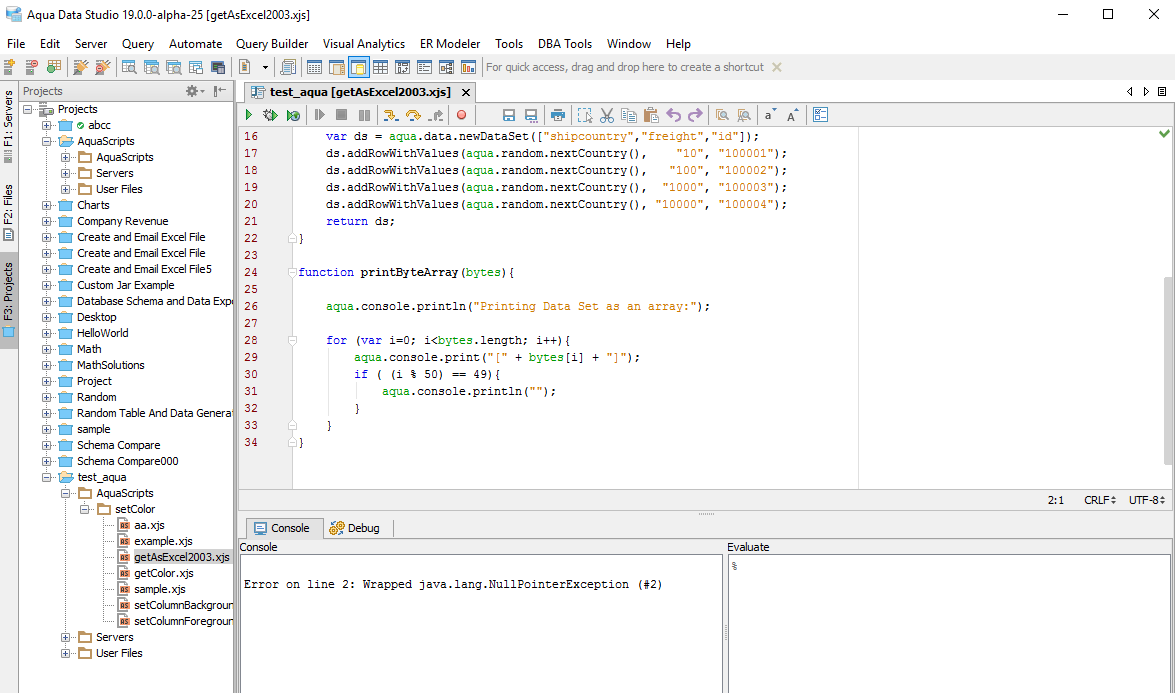Click the Select All editor icon
This screenshot has width=1175, height=693.
click(x=585, y=115)
